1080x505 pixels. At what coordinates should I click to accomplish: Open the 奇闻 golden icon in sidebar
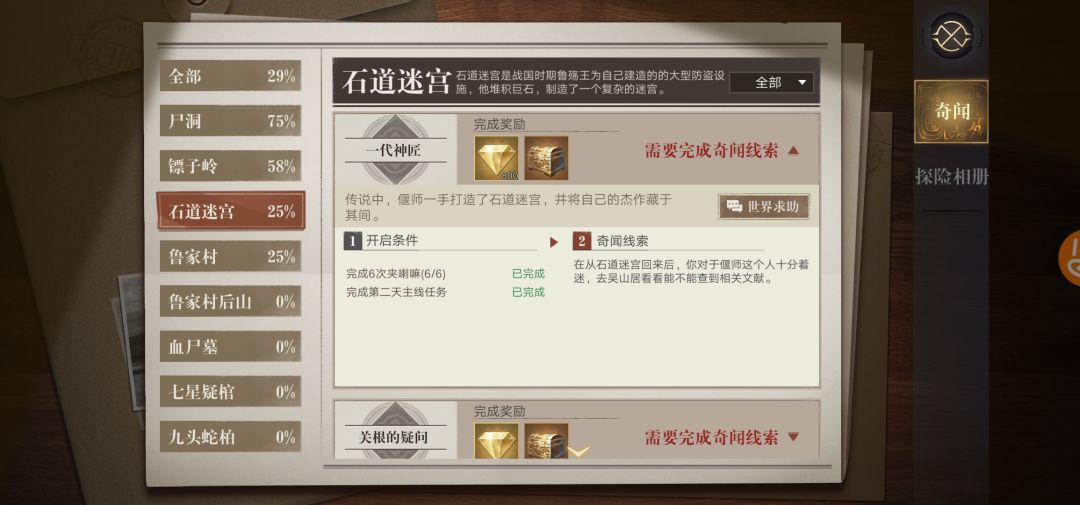click(951, 112)
